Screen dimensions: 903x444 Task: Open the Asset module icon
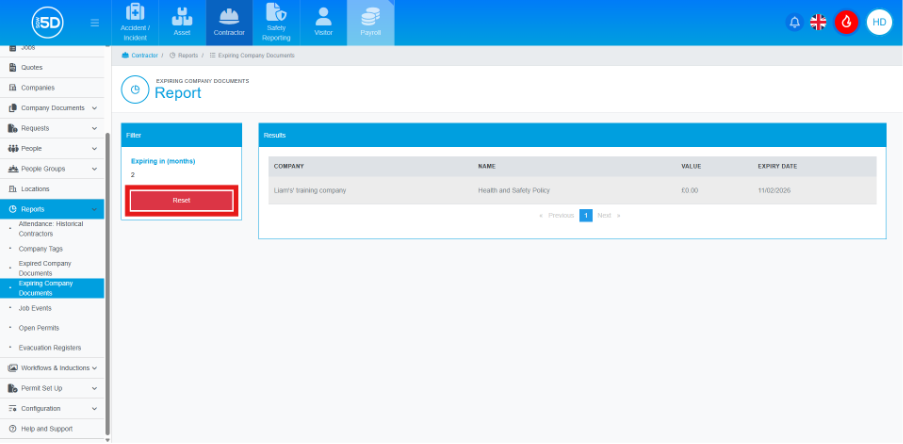coord(182,22)
